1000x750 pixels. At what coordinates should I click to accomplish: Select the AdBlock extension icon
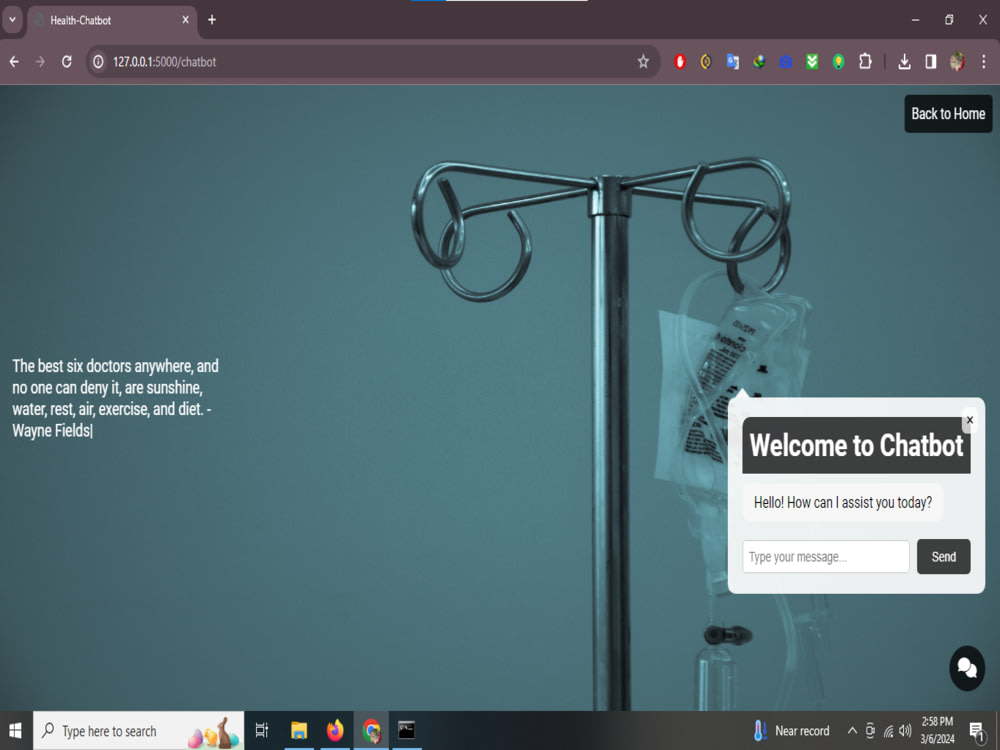pyautogui.click(x=680, y=61)
